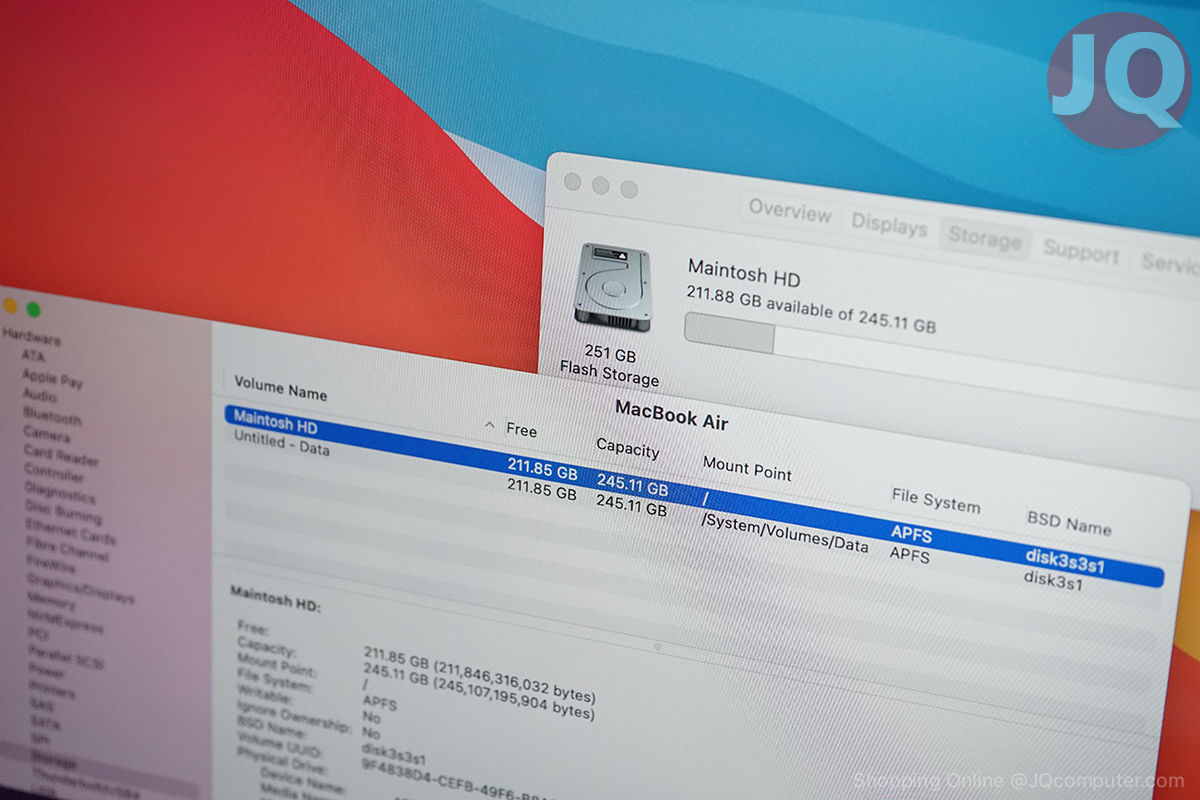The width and height of the screenshot is (1200, 800).
Task: Select NVMExpress in the sidebar
Action: (x=65, y=622)
